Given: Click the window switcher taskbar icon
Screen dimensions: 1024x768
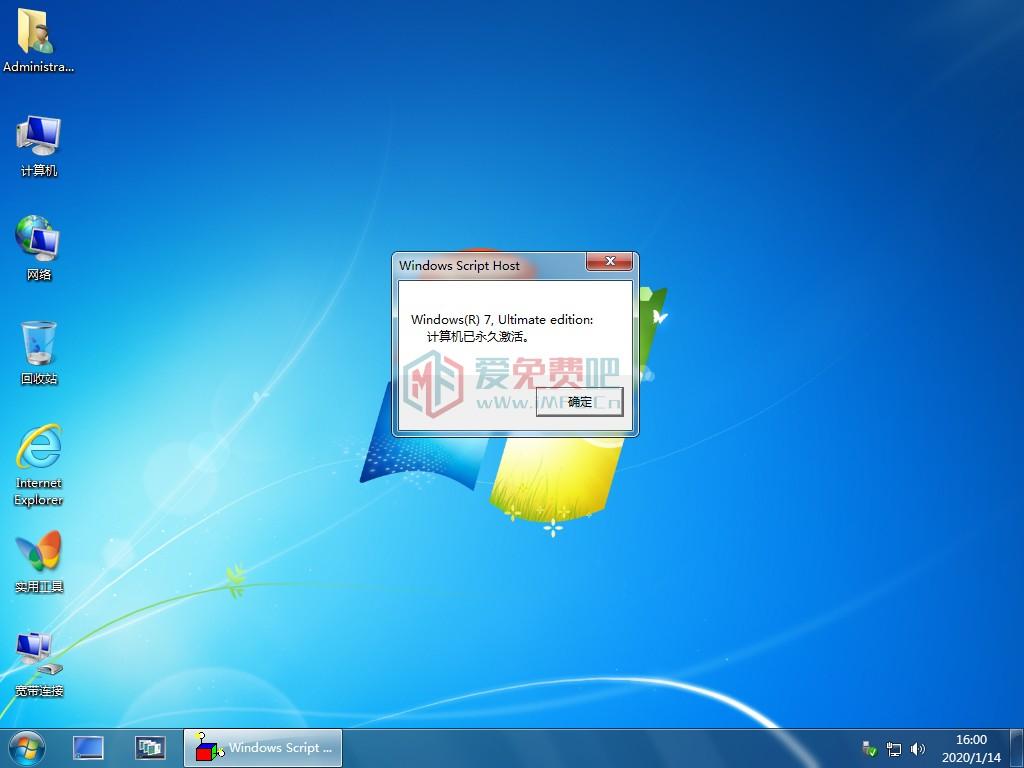Looking at the screenshot, I should [x=150, y=748].
